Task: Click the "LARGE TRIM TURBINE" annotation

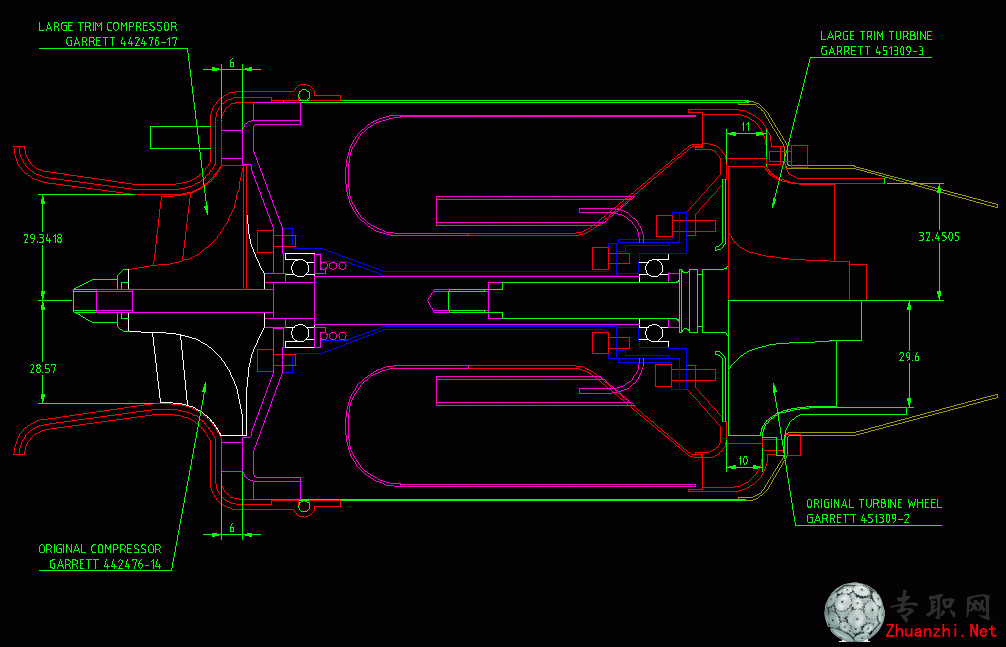Action: [x=876, y=36]
